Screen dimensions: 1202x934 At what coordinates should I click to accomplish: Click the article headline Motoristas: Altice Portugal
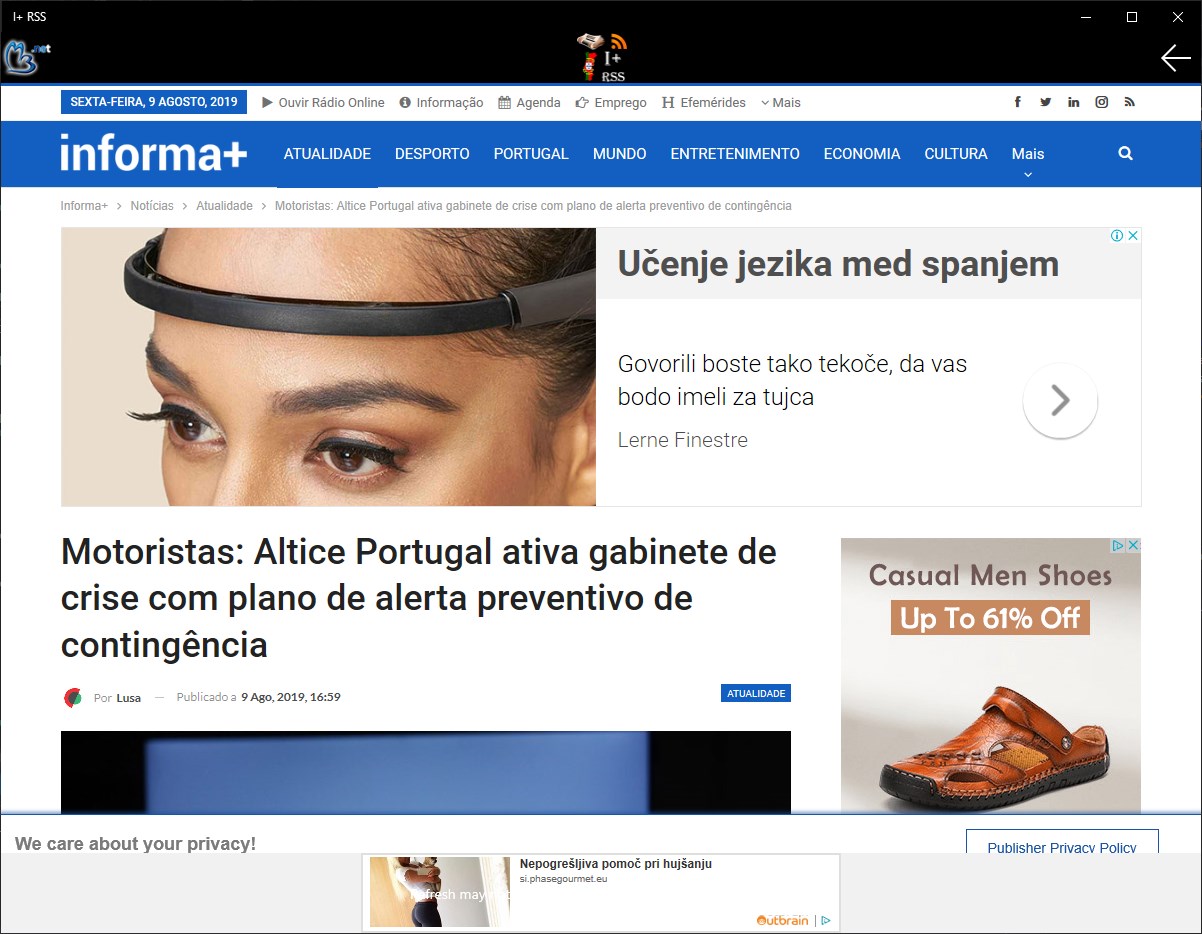click(419, 598)
